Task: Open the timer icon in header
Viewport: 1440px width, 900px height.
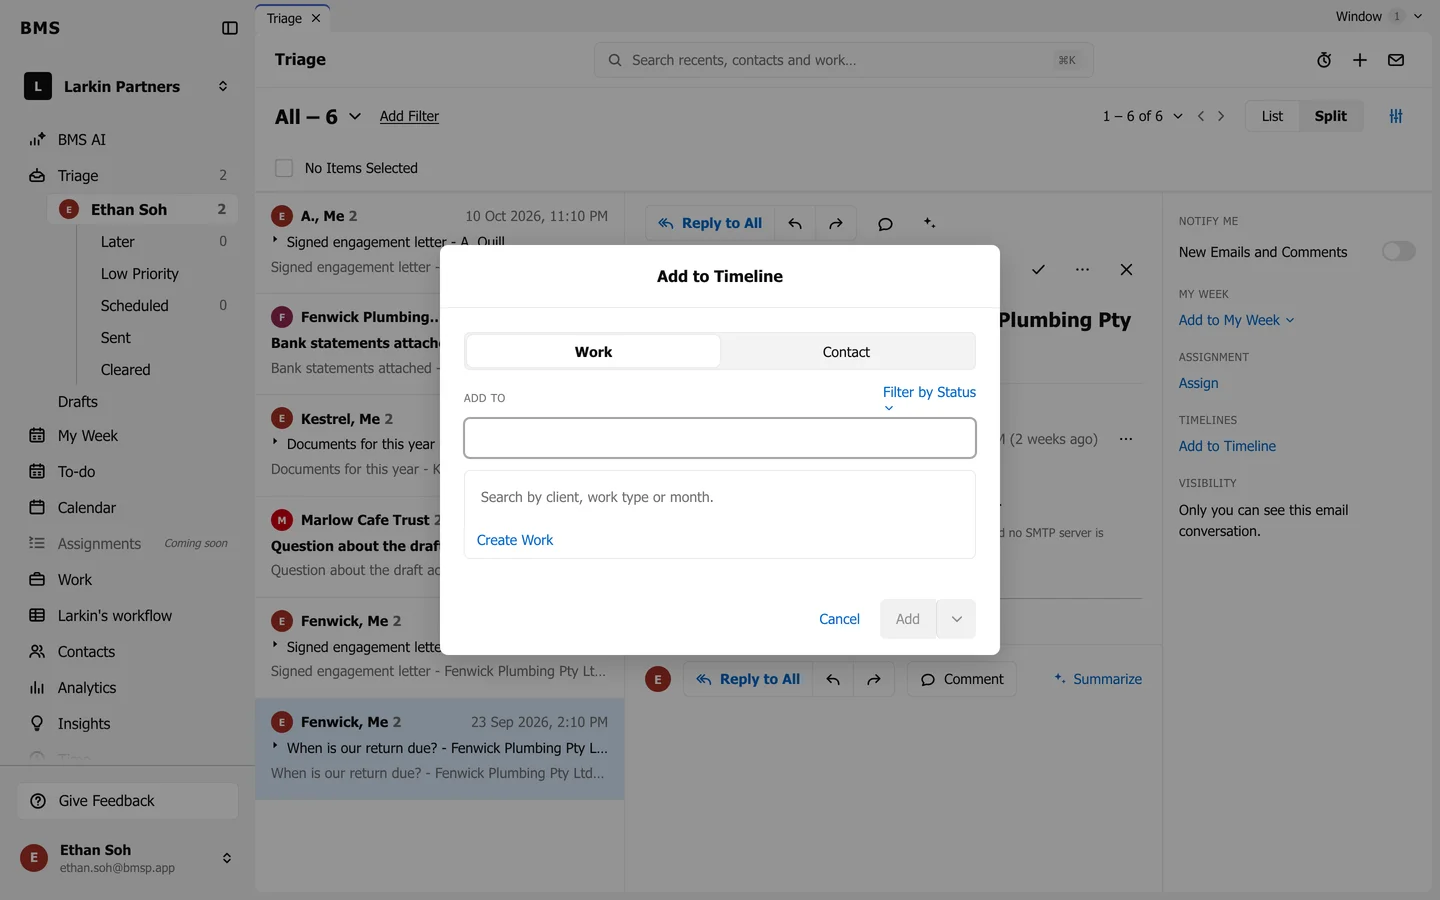Action: [x=1324, y=60]
